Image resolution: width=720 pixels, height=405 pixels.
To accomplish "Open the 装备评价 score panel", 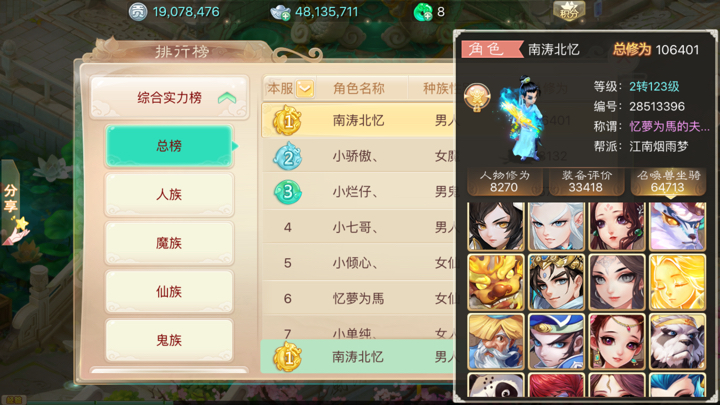I will pyautogui.click(x=585, y=182).
